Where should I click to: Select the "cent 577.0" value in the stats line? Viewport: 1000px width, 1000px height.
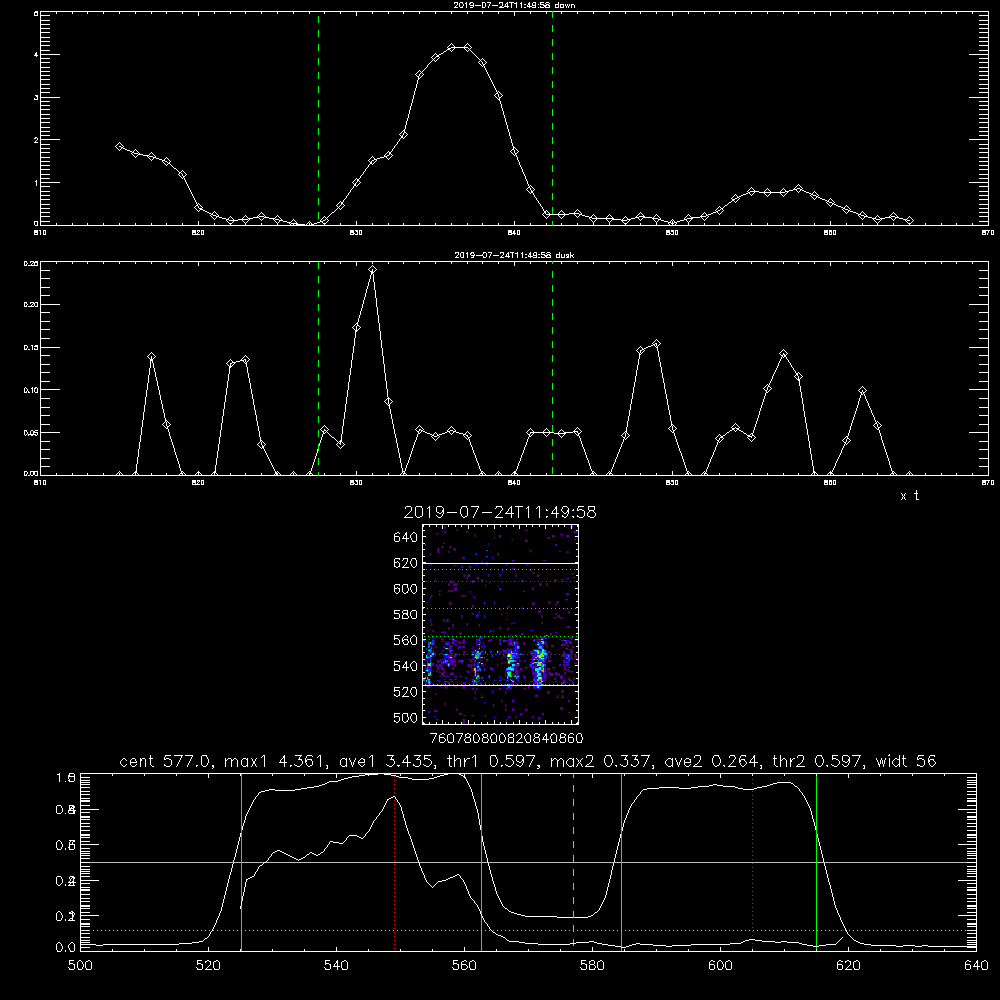(x=168, y=761)
